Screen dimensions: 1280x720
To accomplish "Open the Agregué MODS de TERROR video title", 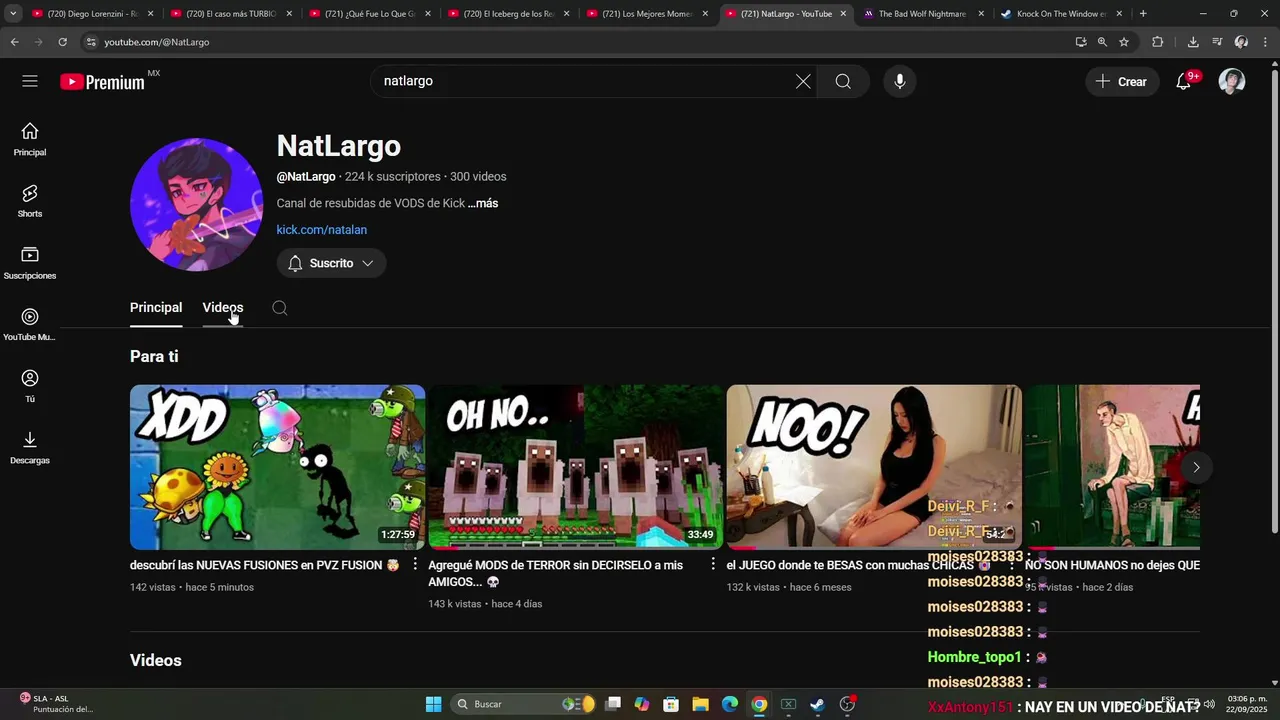I will pyautogui.click(x=556, y=573).
